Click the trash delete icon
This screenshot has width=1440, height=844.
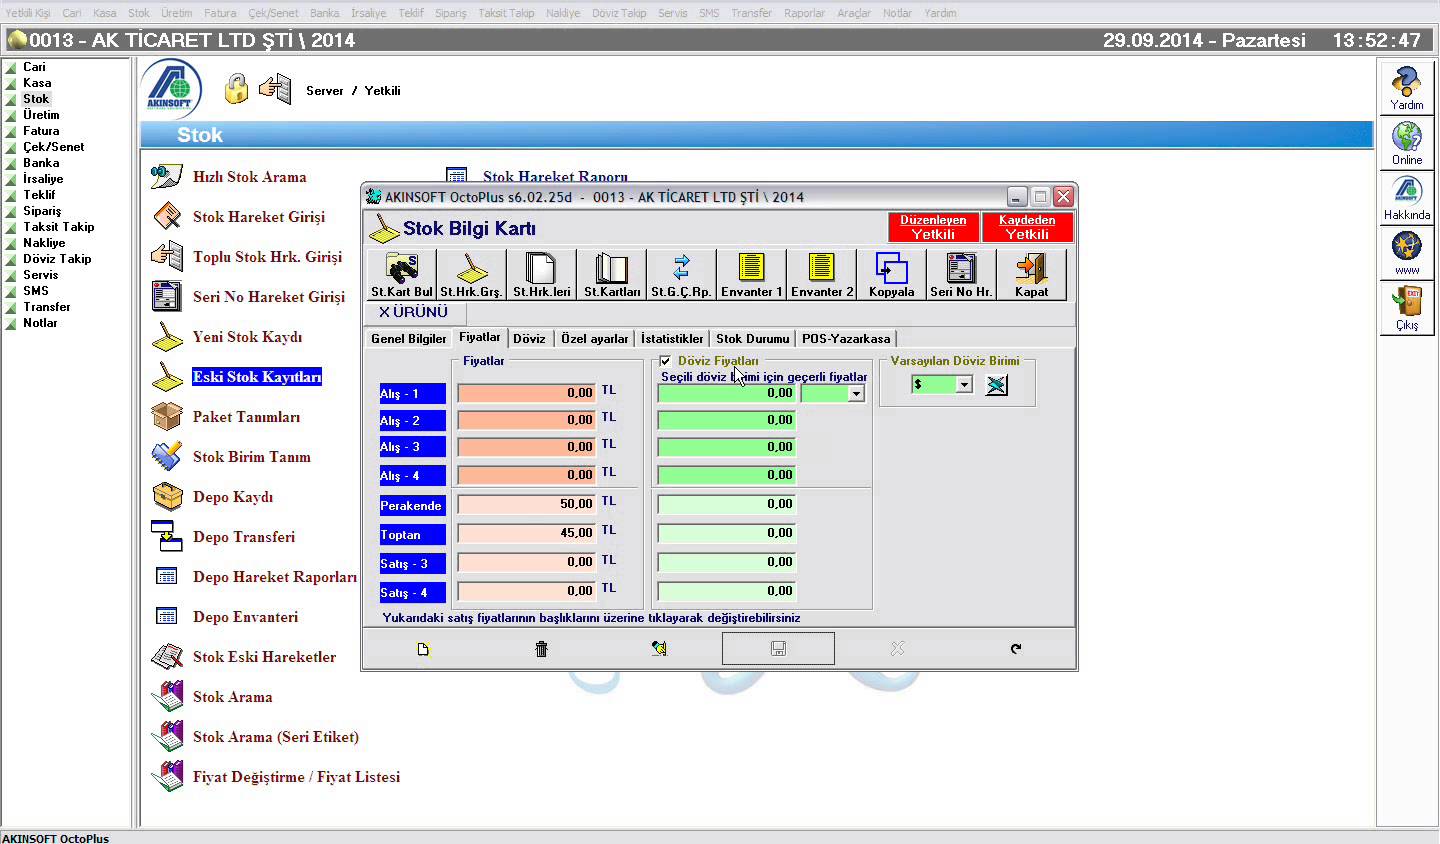click(541, 649)
